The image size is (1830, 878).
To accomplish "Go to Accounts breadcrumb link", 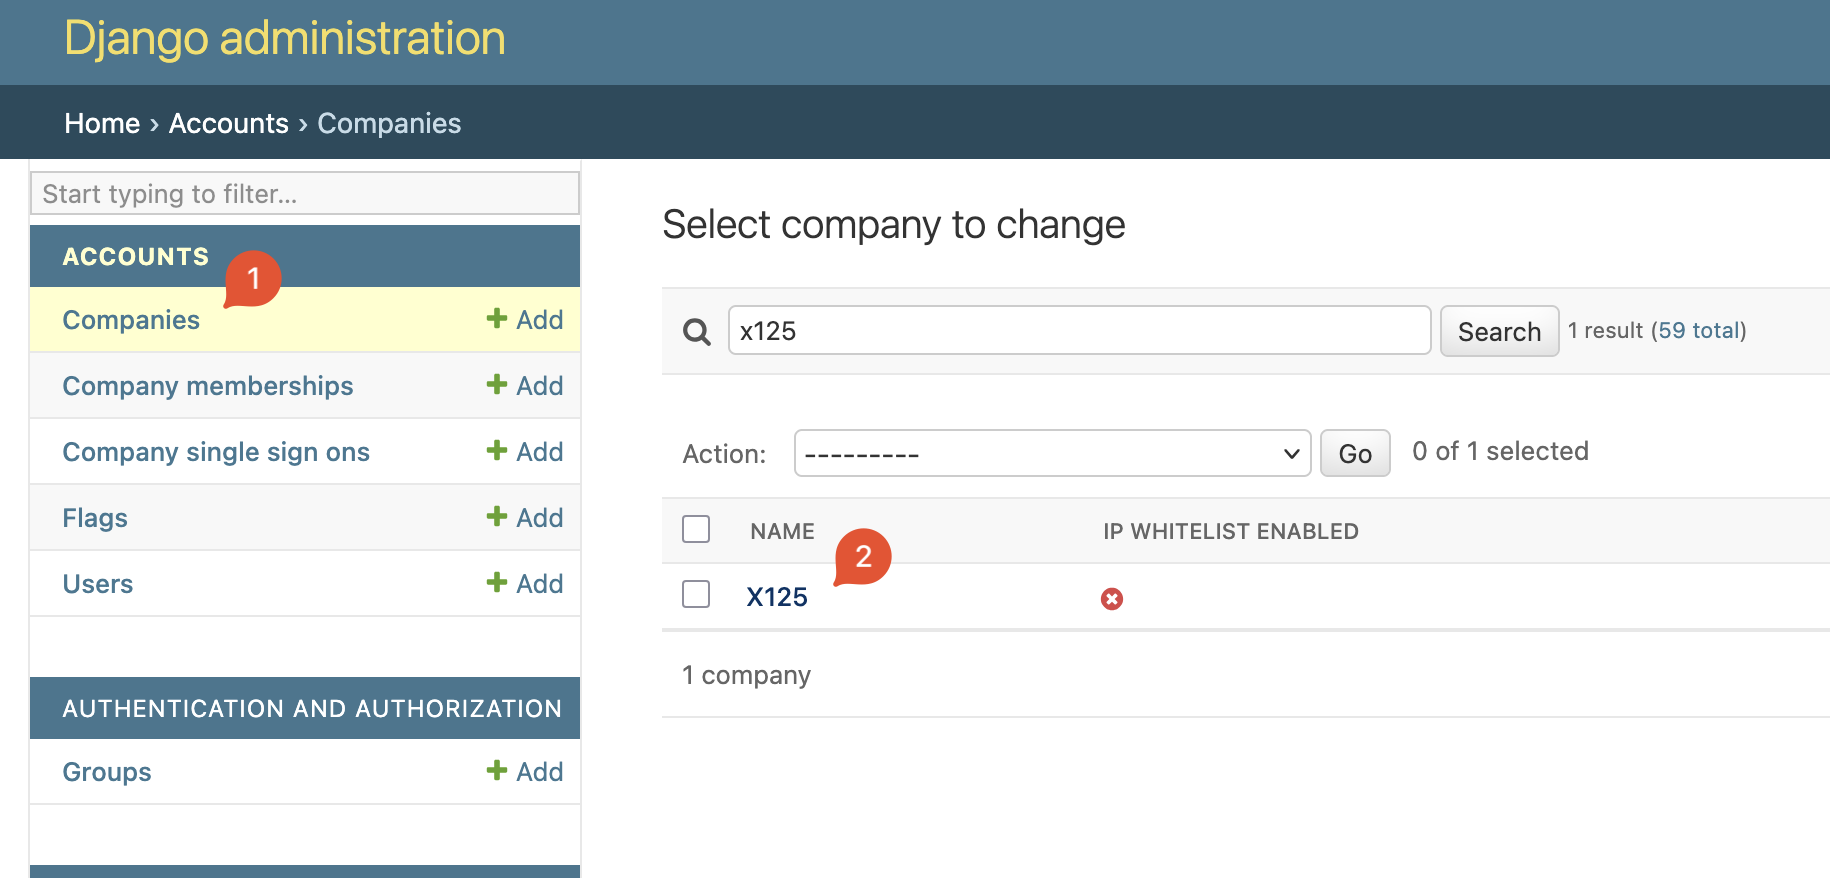I will click(x=228, y=124).
